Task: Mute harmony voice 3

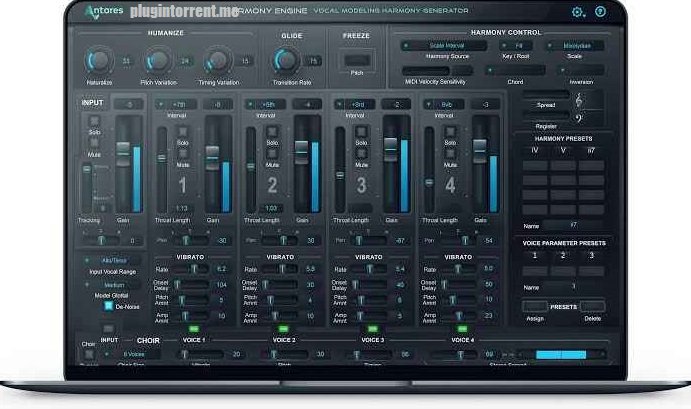Action: [x=361, y=153]
